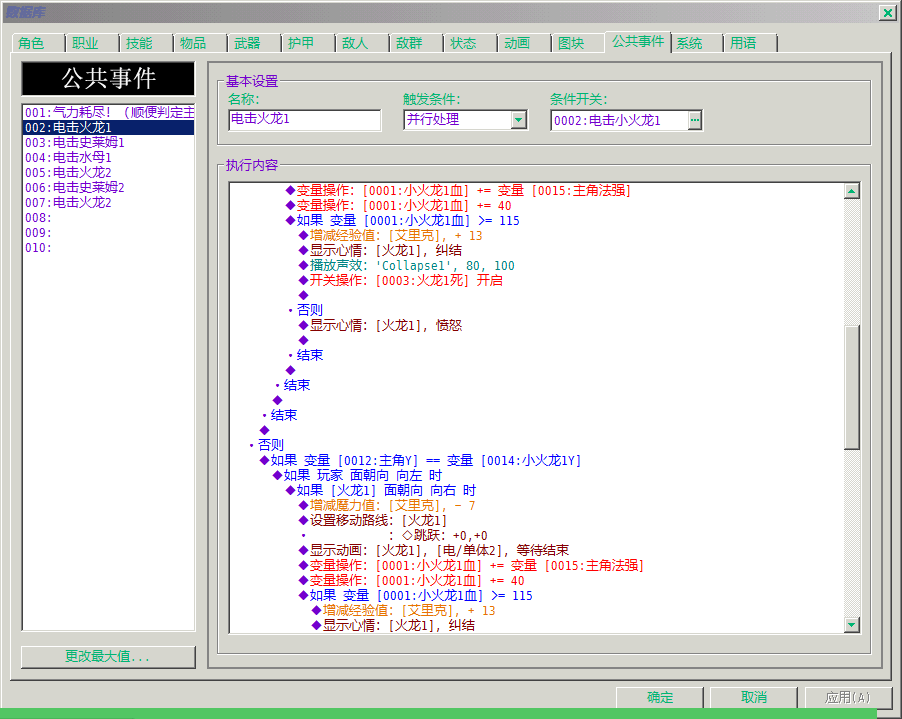The image size is (902, 719).
Task: Go to the 物品 tab
Action: pos(200,43)
